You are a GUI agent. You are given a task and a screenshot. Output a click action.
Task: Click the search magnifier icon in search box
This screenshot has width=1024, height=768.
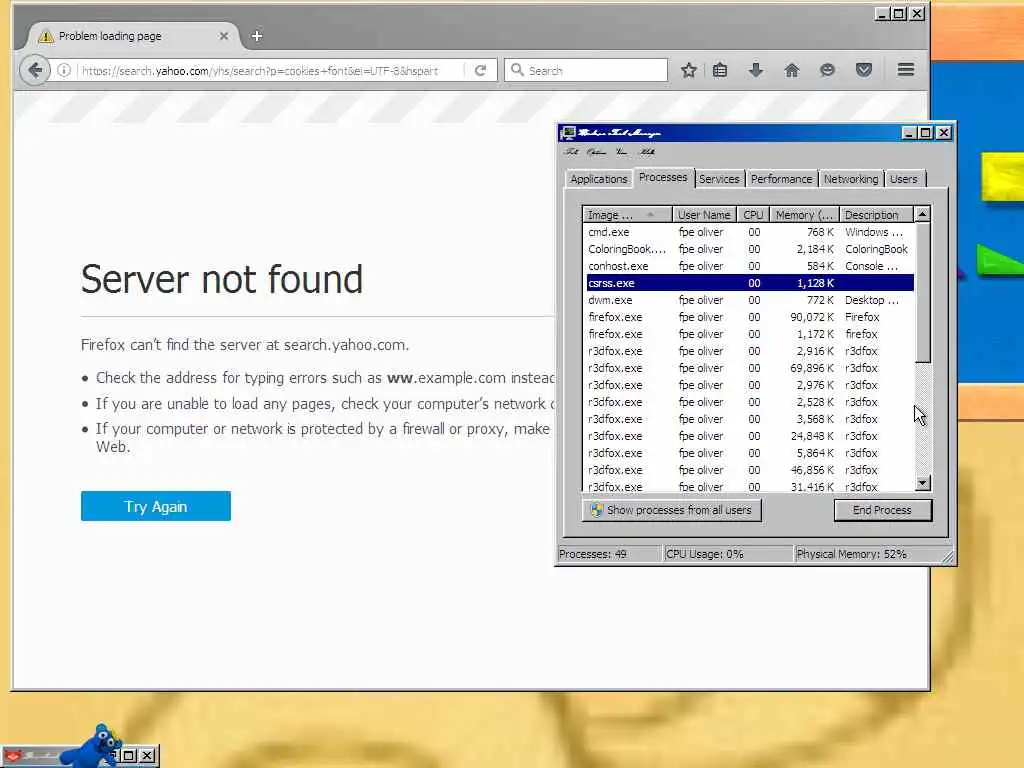tap(517, 70)
